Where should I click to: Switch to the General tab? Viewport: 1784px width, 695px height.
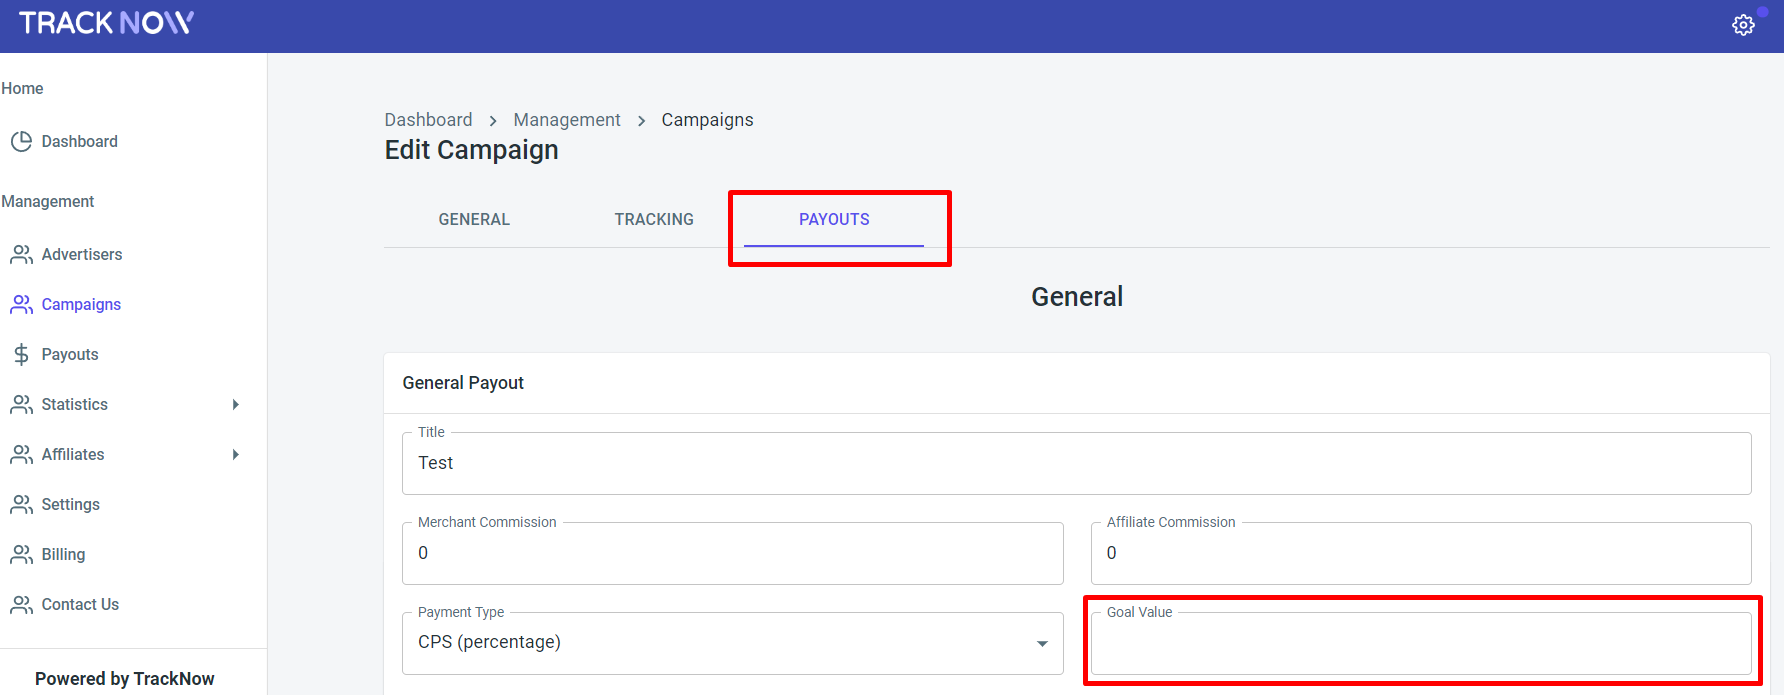474,219
